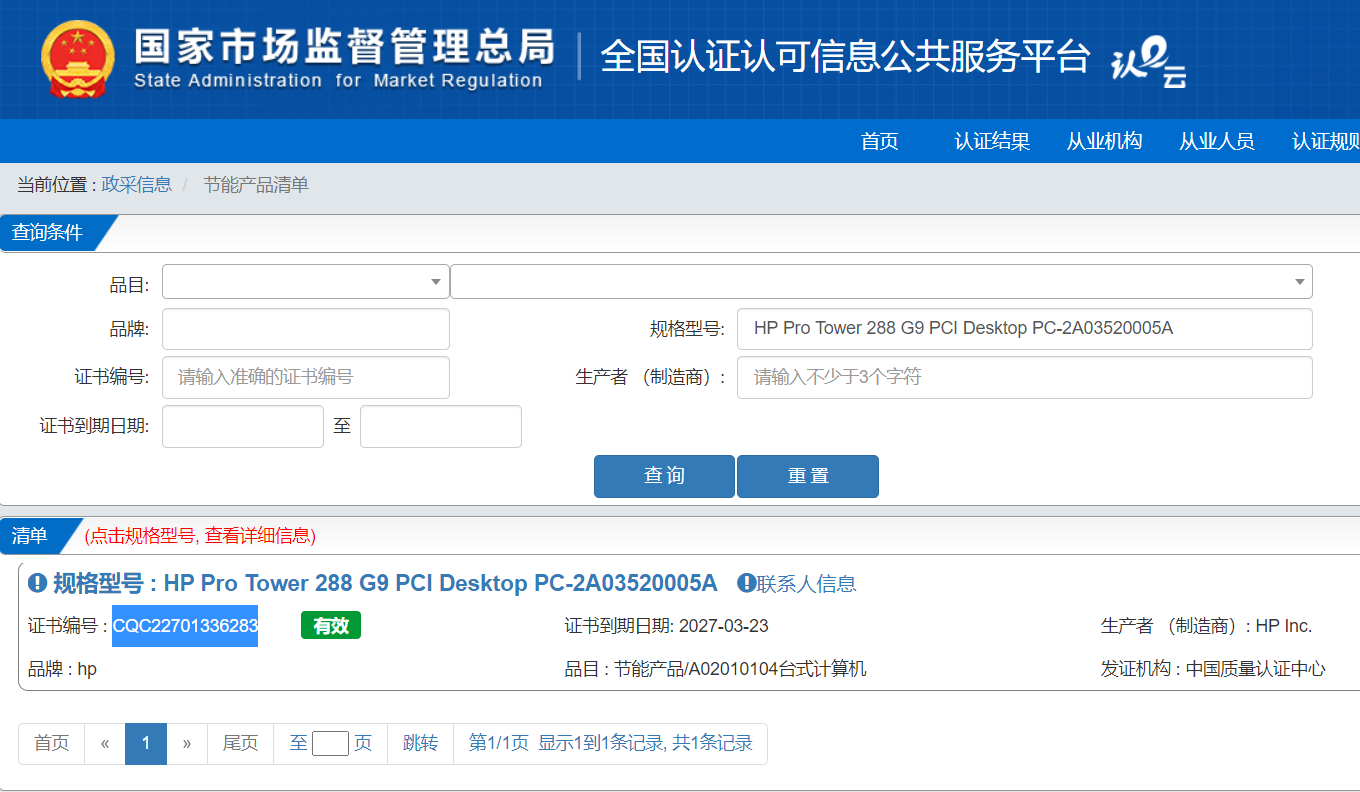Focus the 规格型号 input field
This screenshot has width=1360, height=792.
(1025, 329)
